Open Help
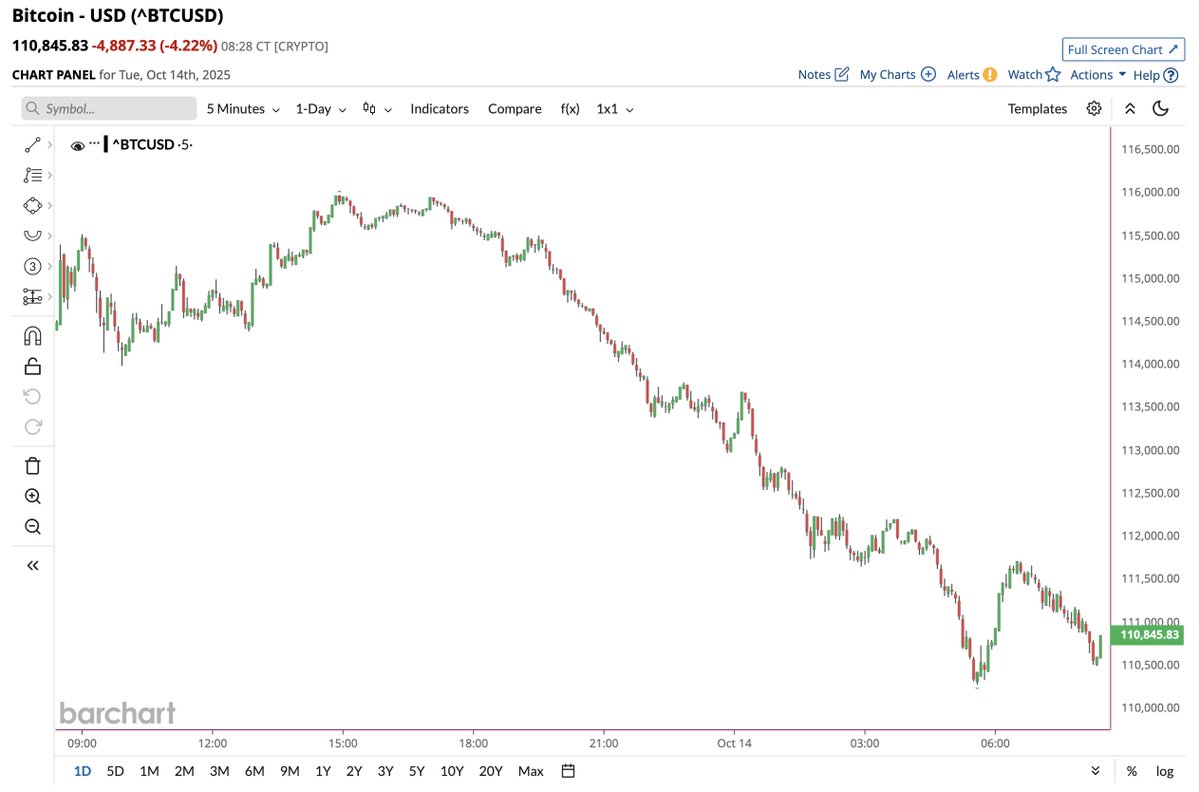This screenshot has height=792, width=1199. coord(1155,75)
